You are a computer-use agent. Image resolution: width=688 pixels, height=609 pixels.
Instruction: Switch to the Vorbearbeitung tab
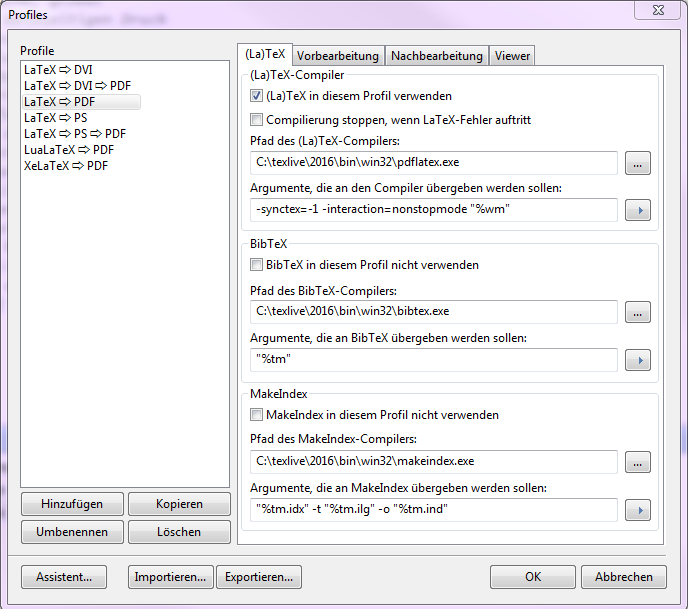337,56
